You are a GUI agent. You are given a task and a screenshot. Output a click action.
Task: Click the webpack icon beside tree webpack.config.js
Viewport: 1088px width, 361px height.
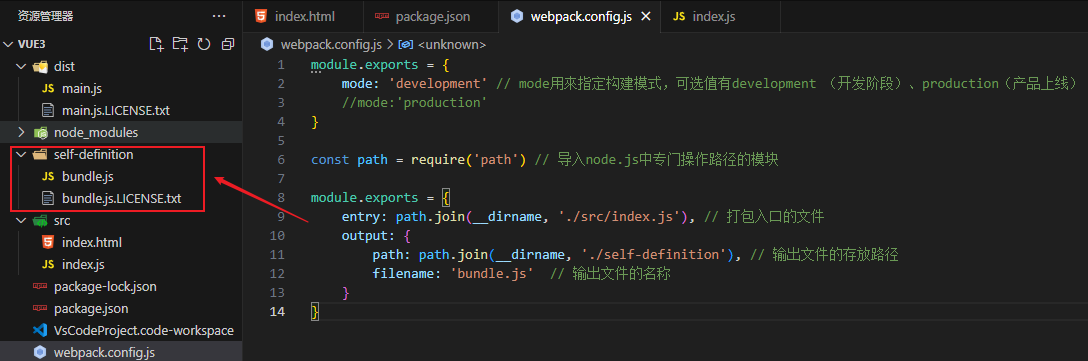point(40,352)
